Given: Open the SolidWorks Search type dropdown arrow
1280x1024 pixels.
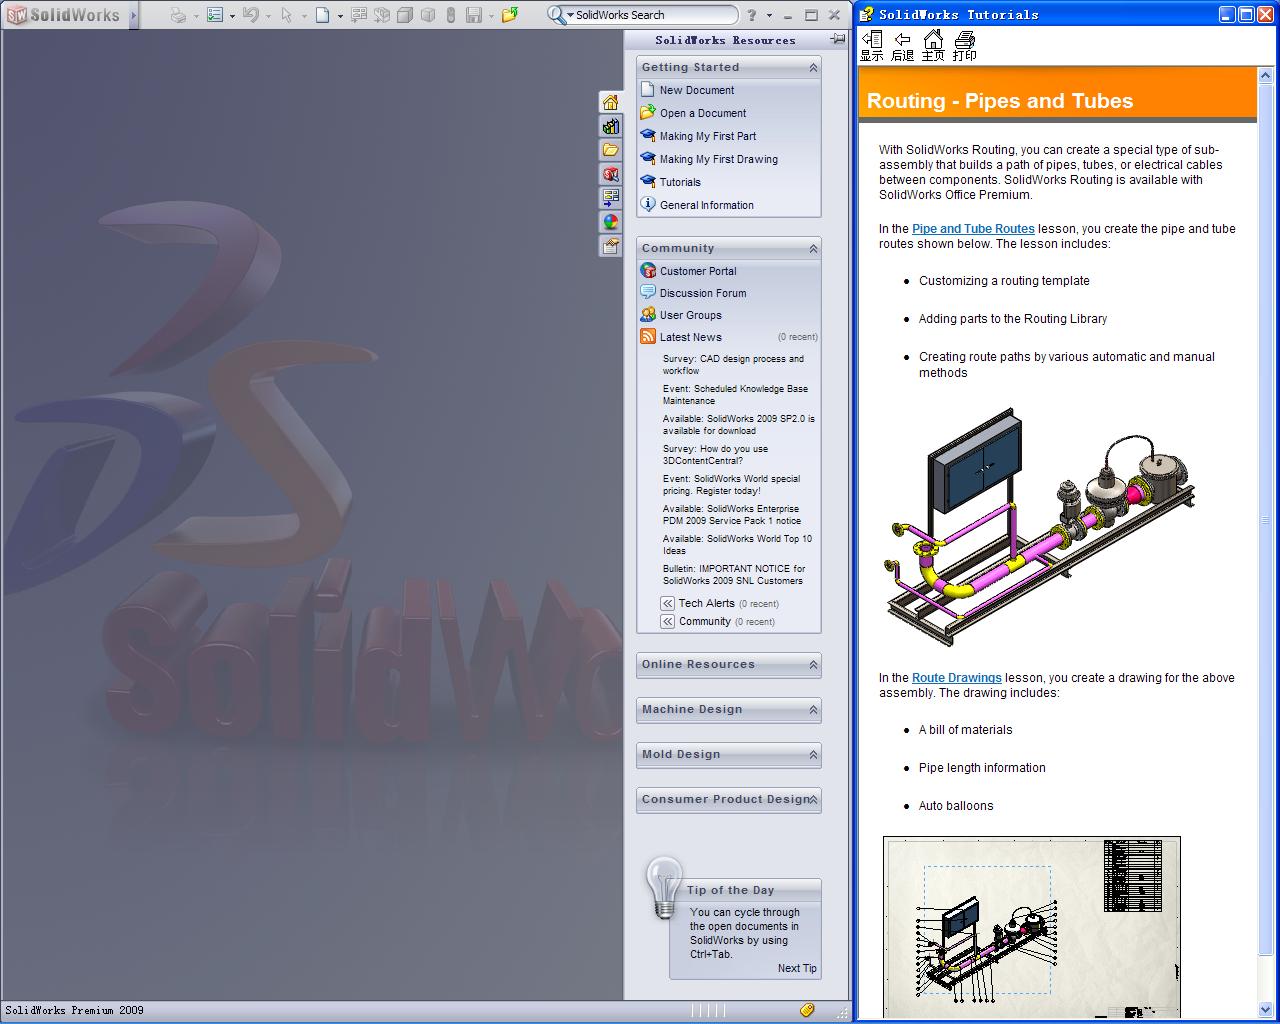Looking at the screenshot, I should pos(570,16).
